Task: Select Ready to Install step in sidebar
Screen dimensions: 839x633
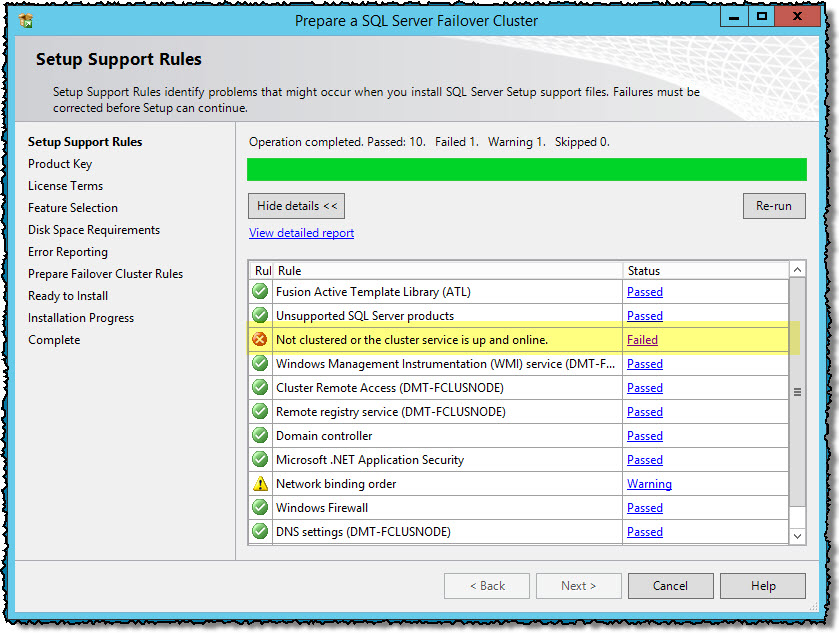Action: tap(68, 295)
